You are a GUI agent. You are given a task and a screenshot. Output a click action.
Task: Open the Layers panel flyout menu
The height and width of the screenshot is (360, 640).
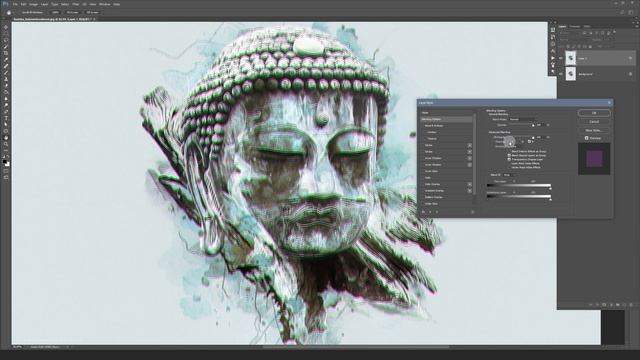pos(637,27)
